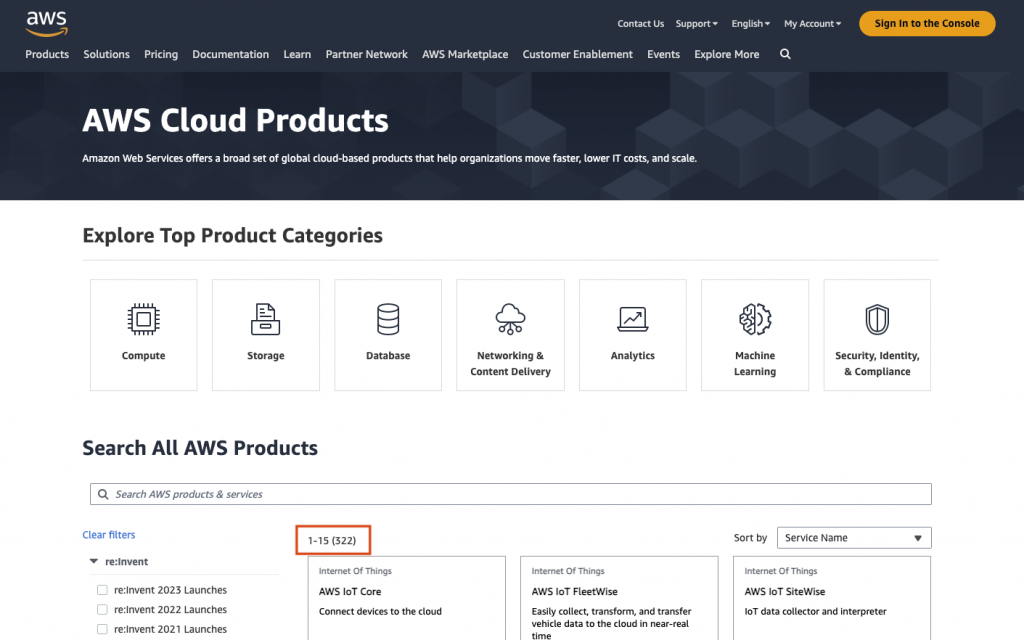1024x640 pixels.
Task: Open the Pricing menu item
Action: pyautogui.click(x=161, y=54)
